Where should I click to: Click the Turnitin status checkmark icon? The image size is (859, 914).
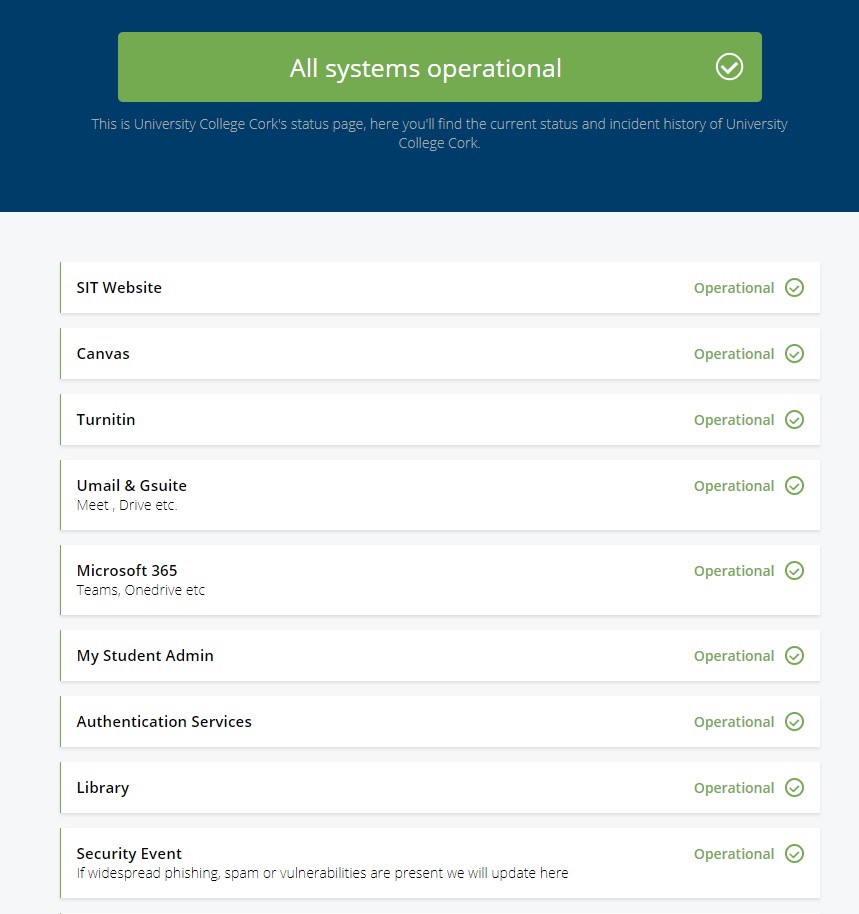point(794,420)
